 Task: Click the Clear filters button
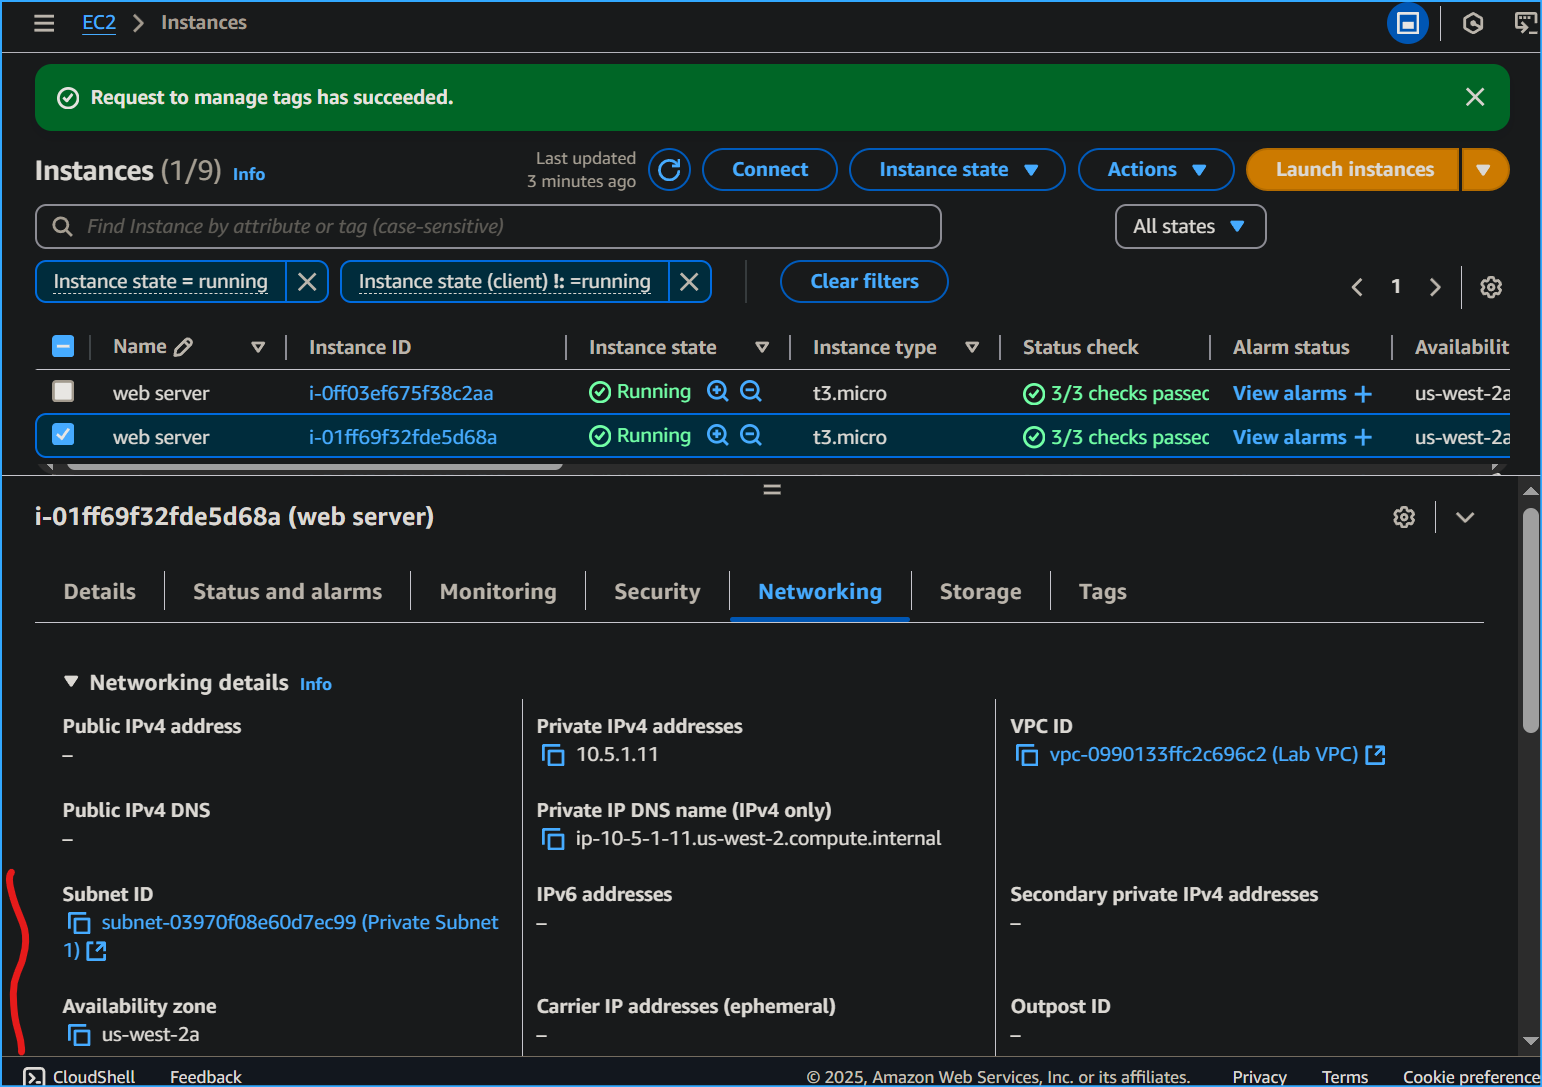[864, 282]
